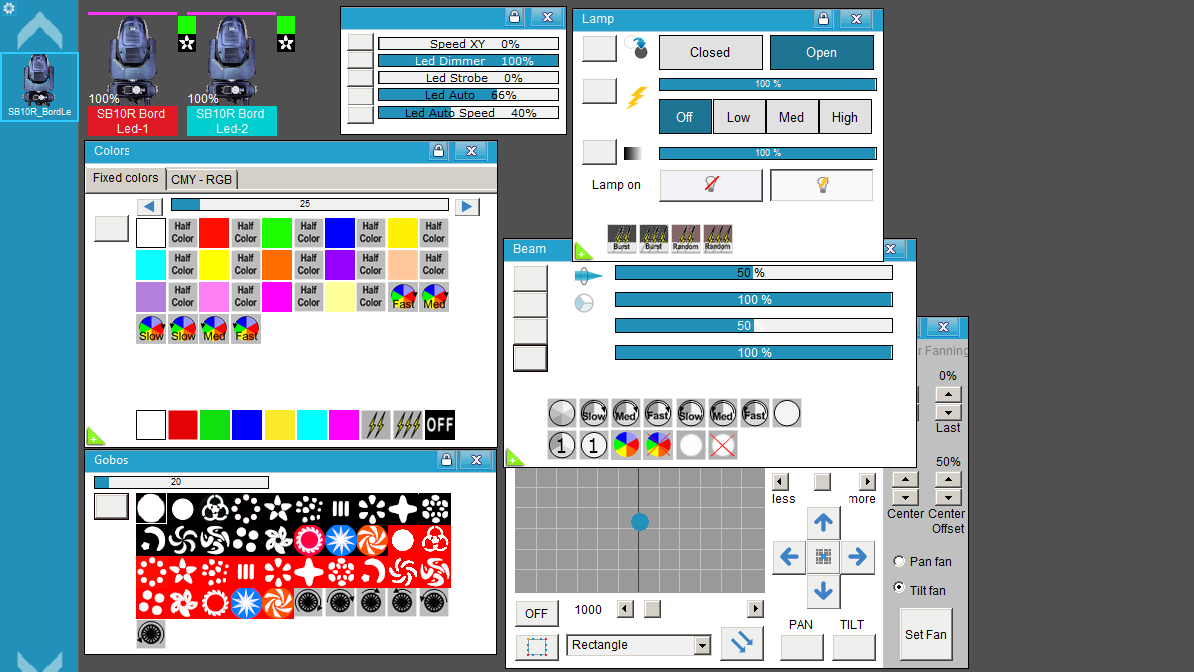1194x672 pixels.
Task: Adjust Led Dimmer 100% slider
Action: (468, 61)
